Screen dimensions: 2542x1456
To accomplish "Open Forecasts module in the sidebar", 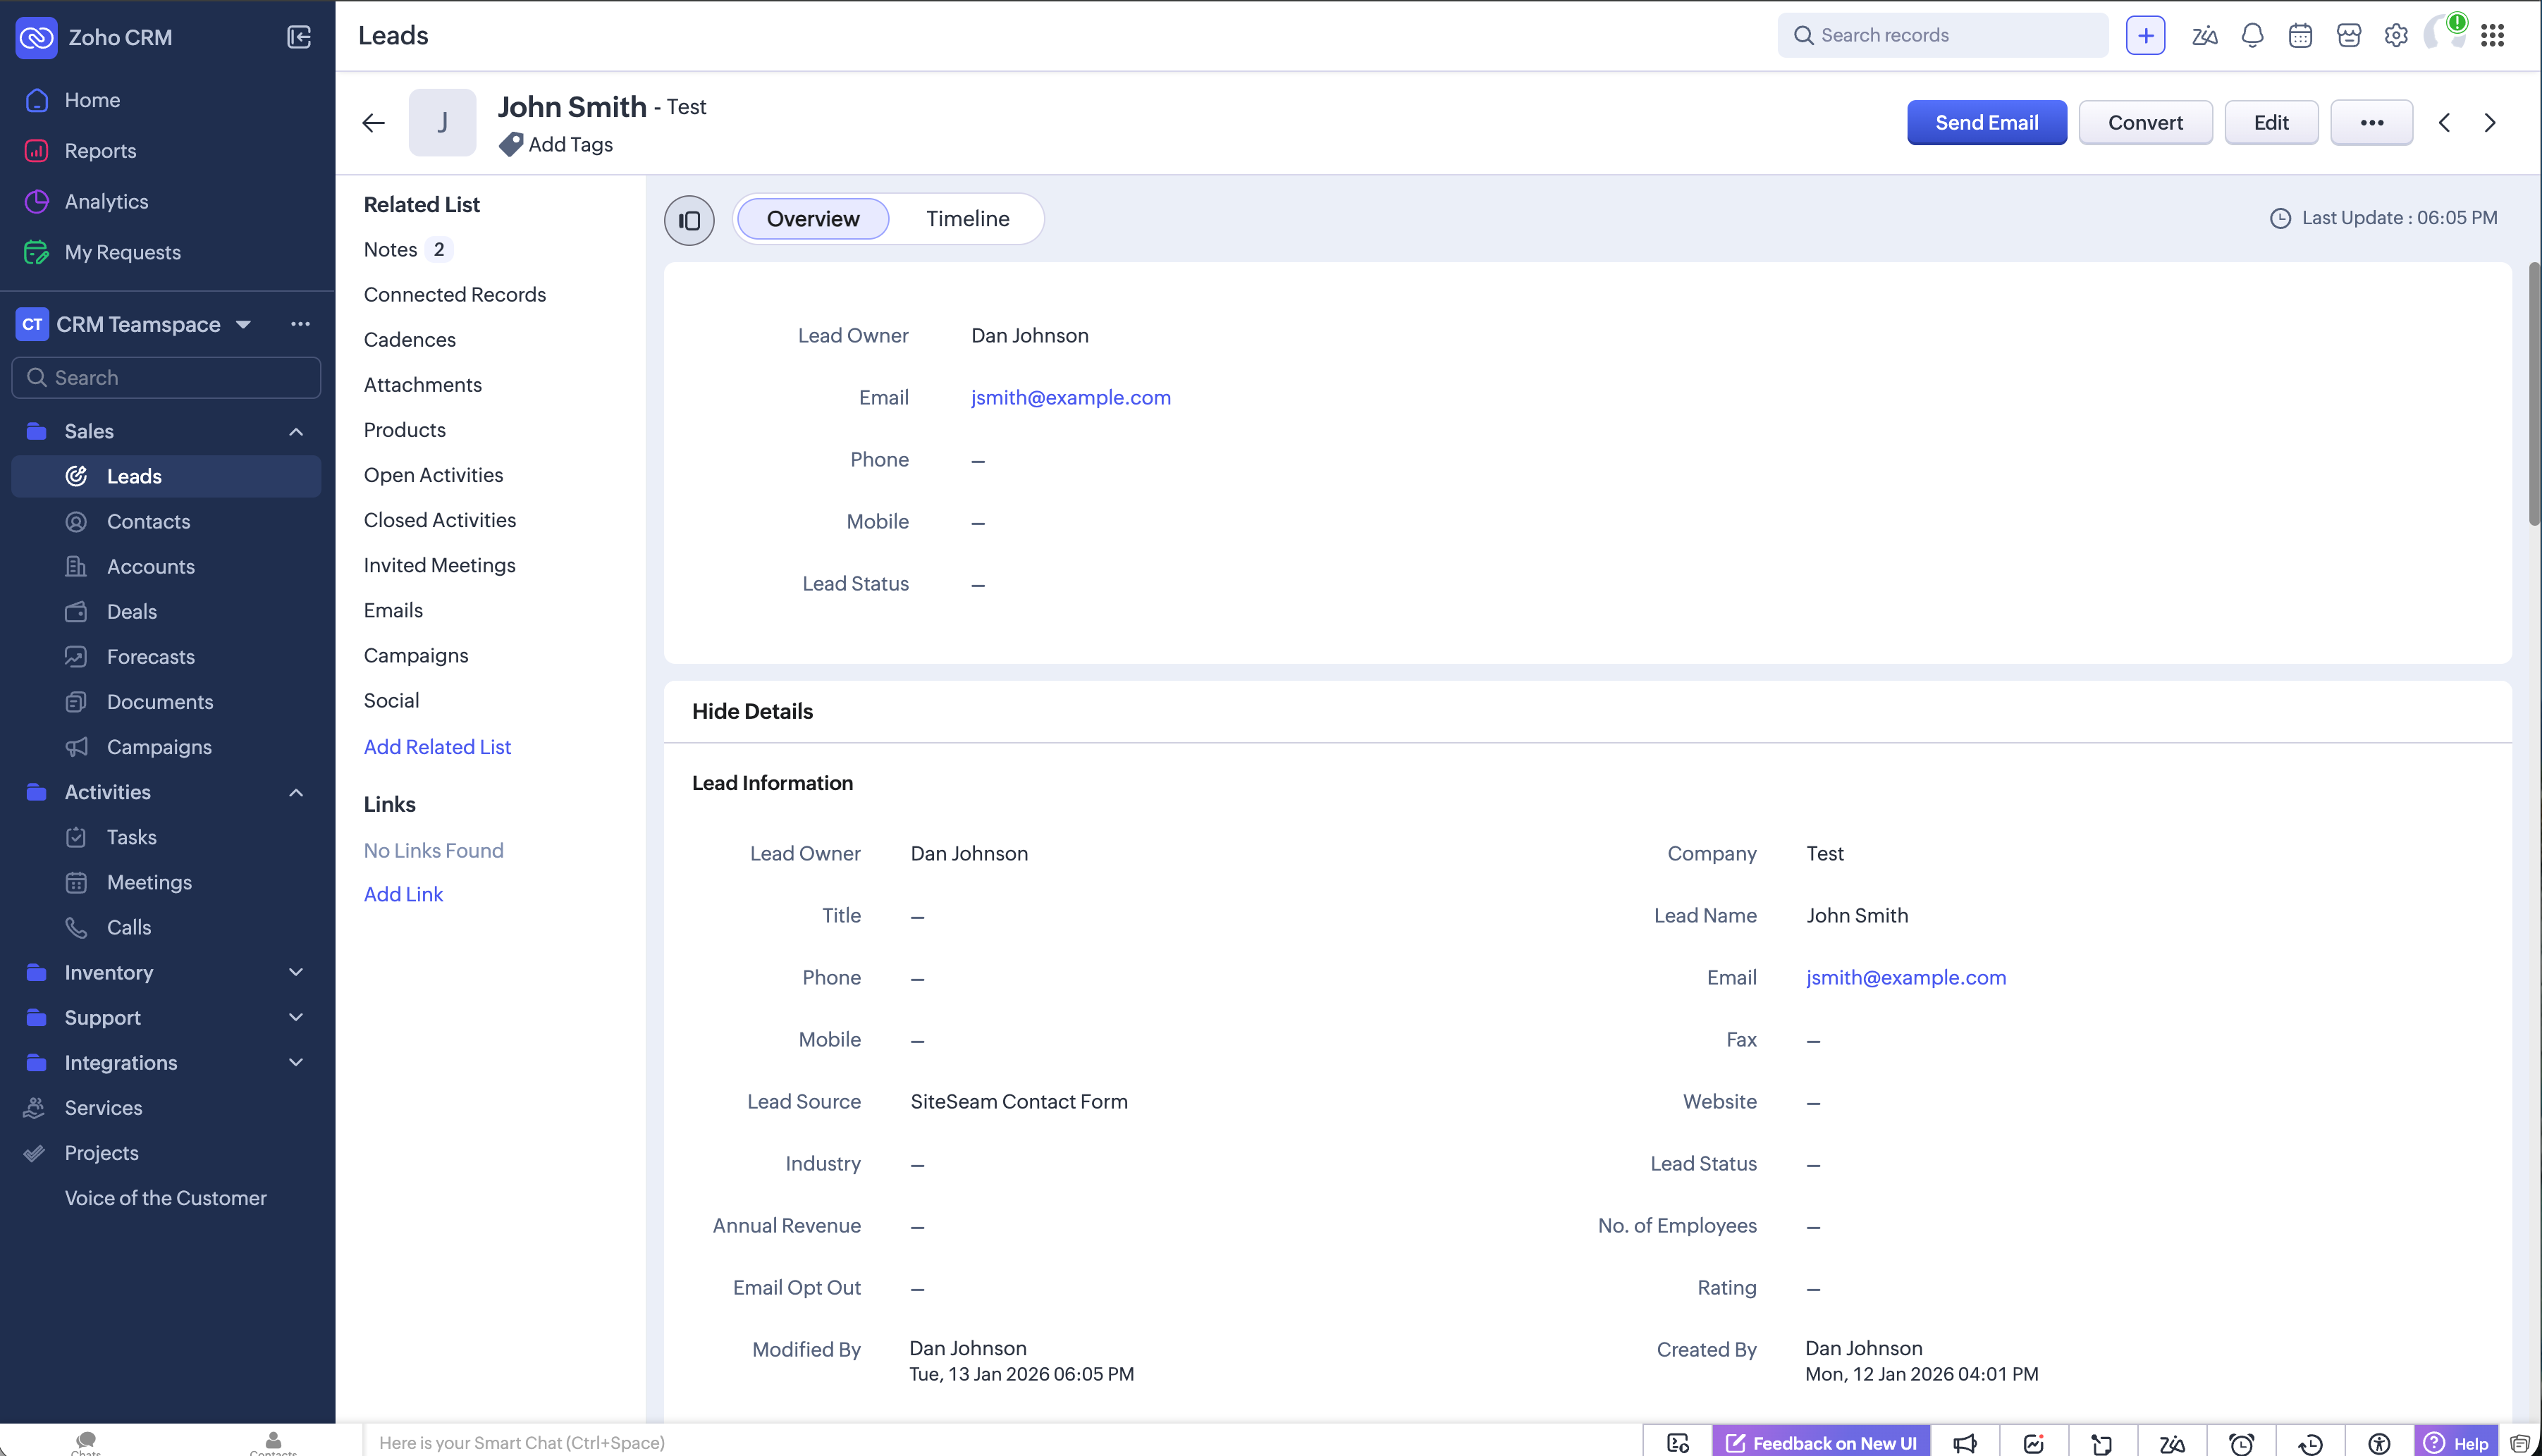I will coord(150,656).
